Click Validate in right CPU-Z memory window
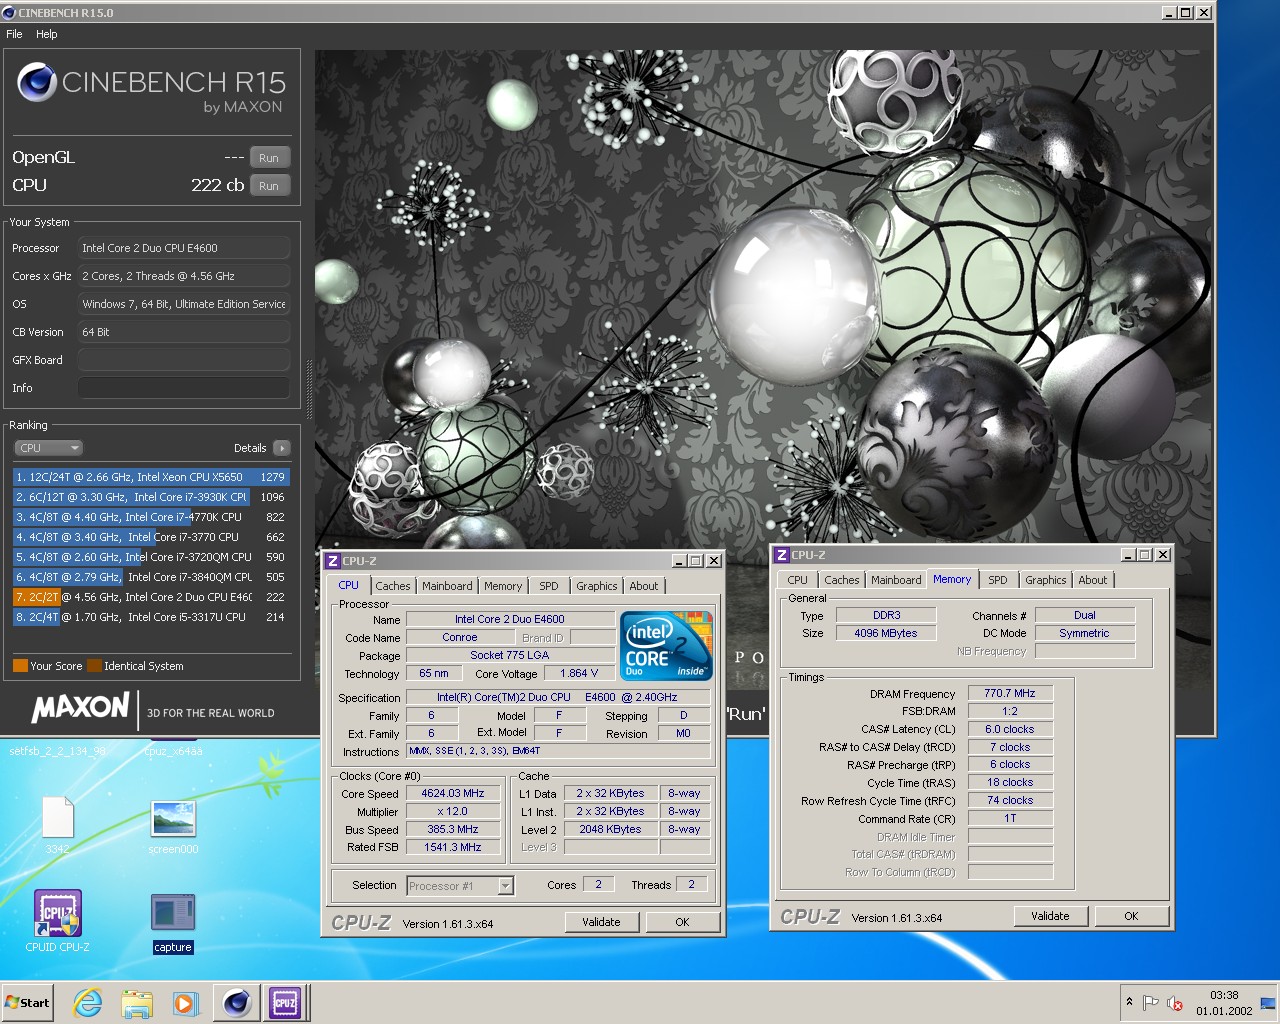The width and height of the screenshot is (1280, 1024). 1050,916
